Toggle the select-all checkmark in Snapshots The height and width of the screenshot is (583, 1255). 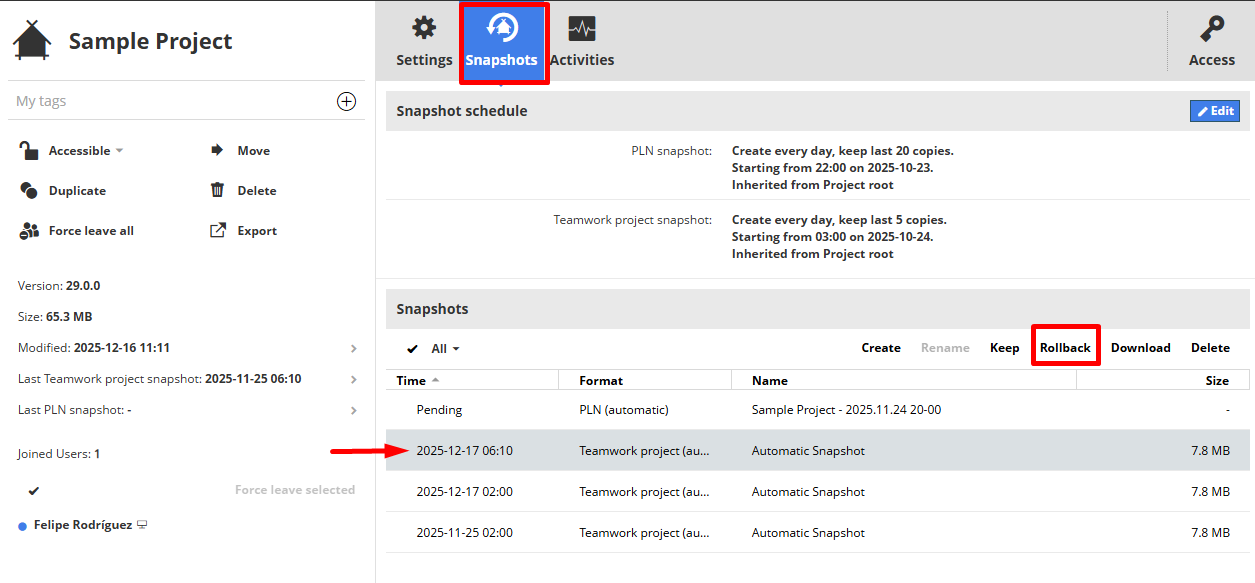pyautogui.click(x=413, y=349)
